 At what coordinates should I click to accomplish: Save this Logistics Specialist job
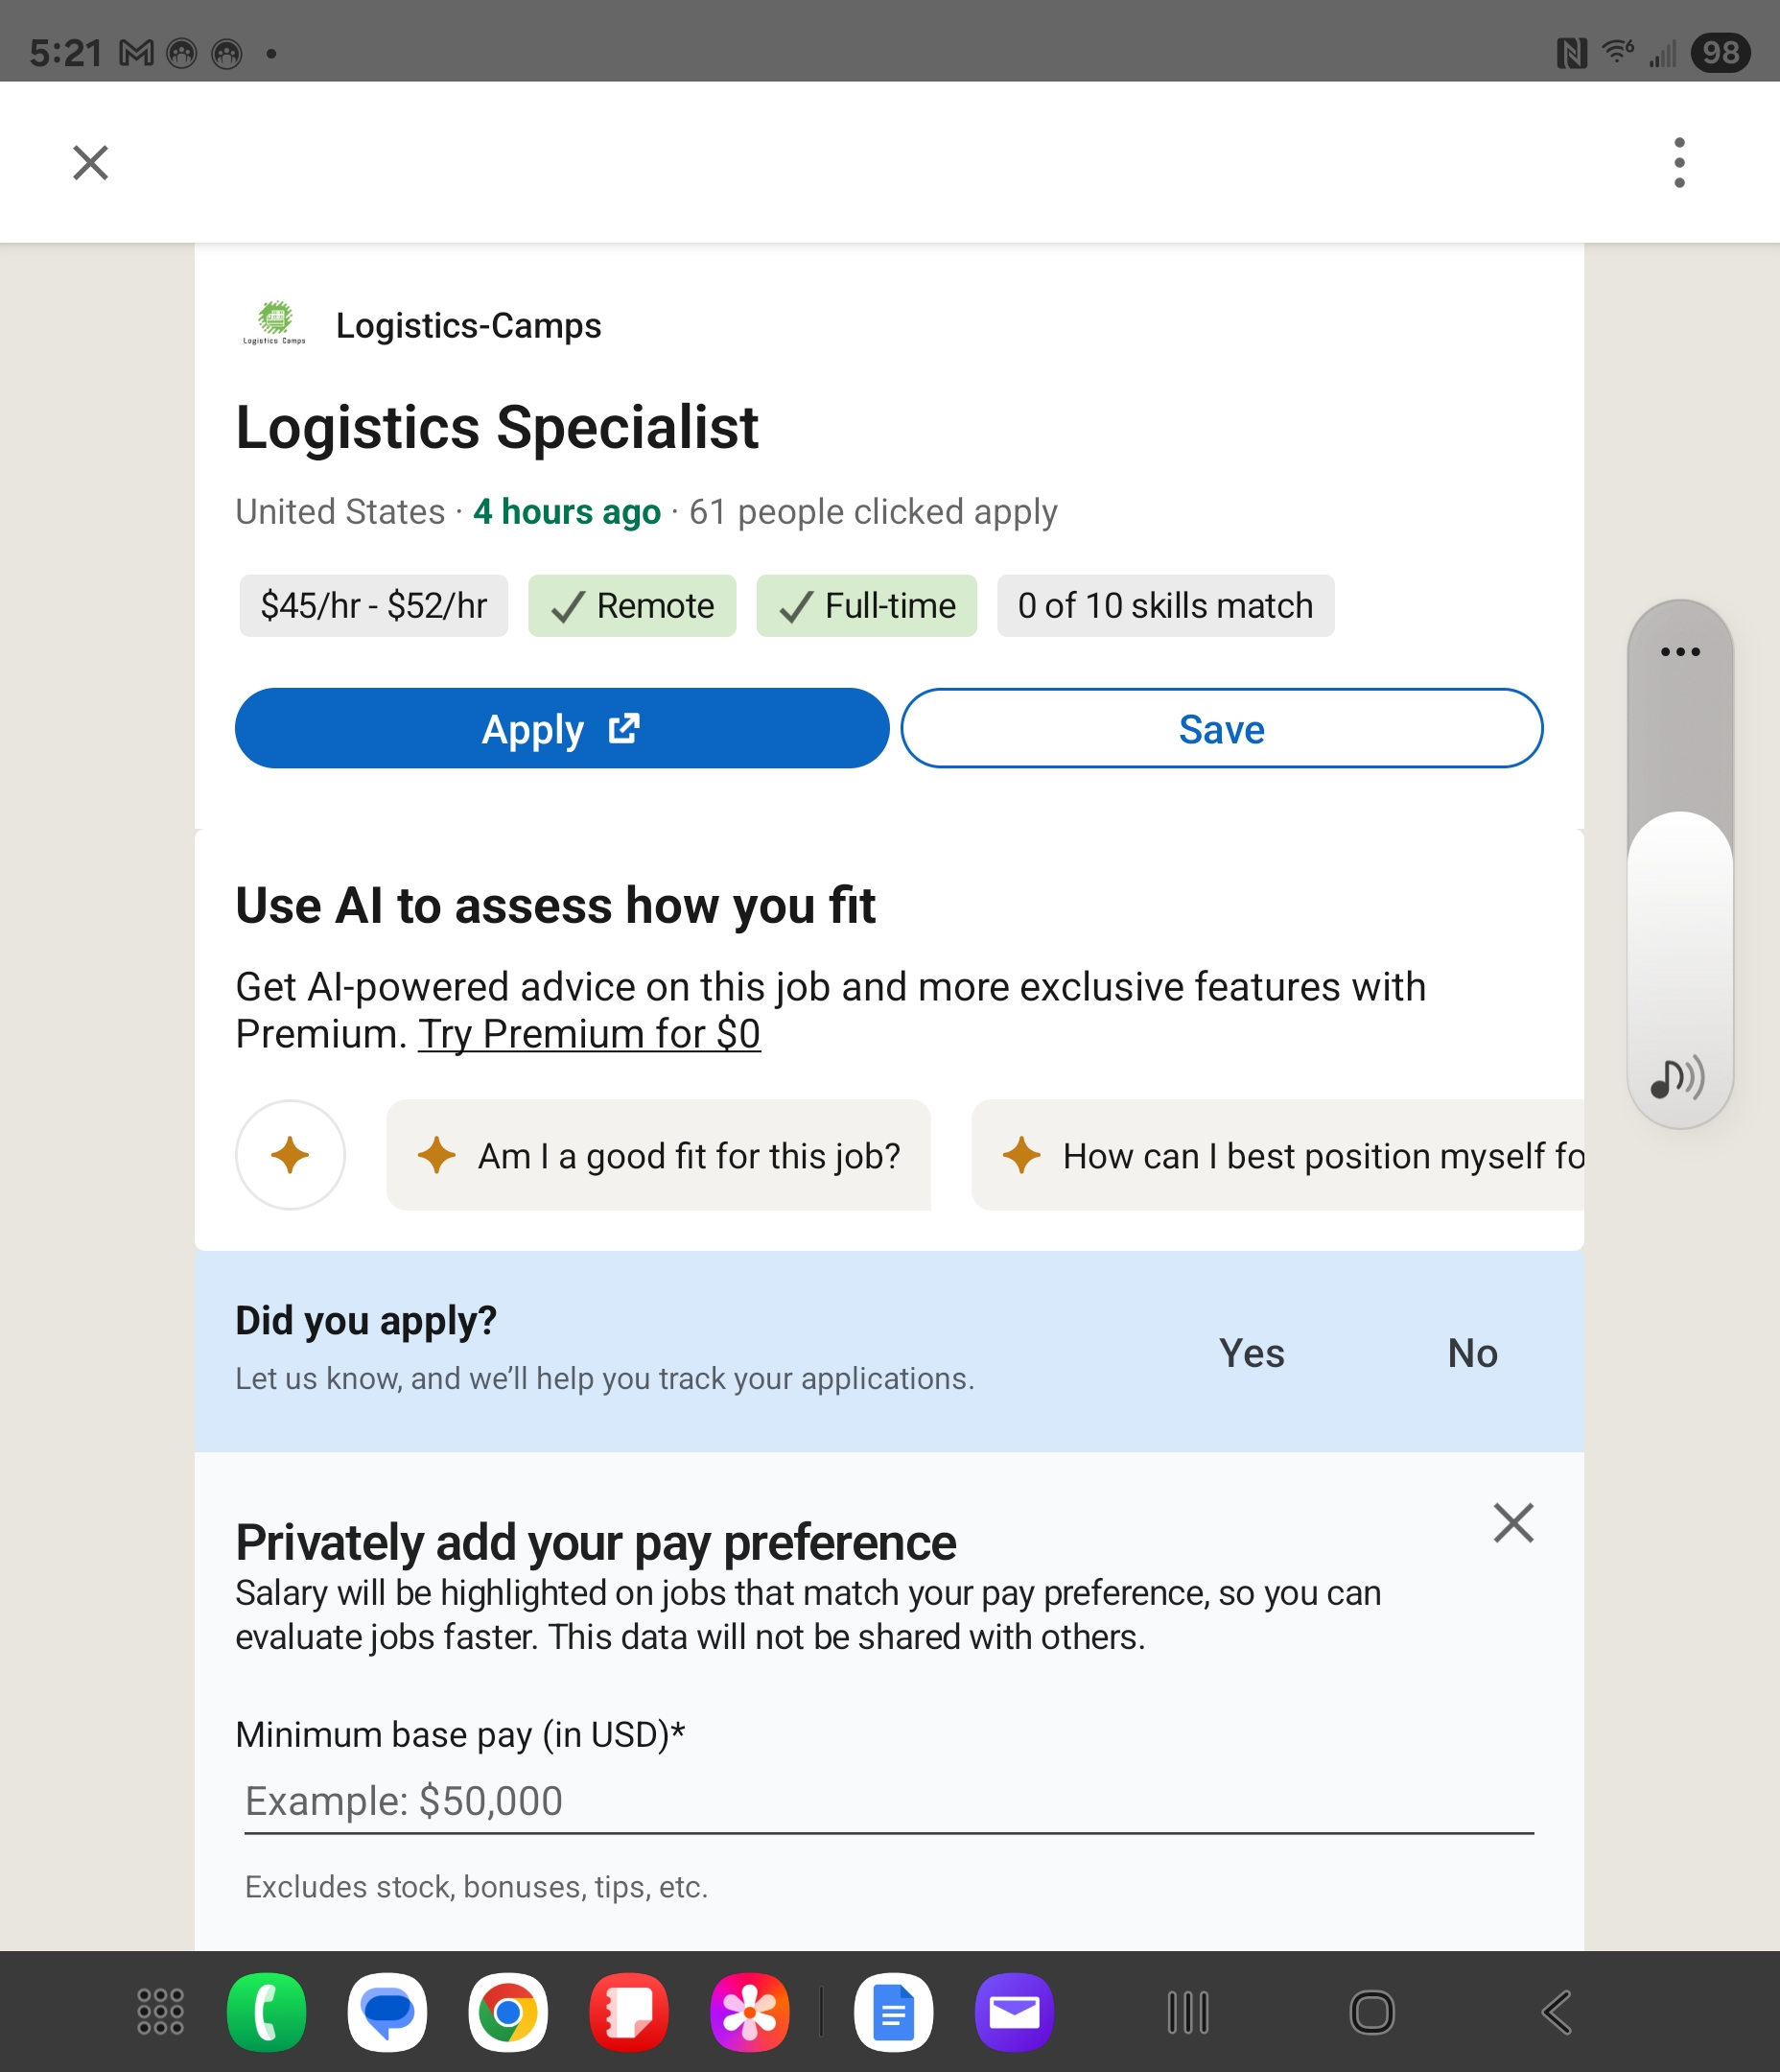tap(1221, 729)
